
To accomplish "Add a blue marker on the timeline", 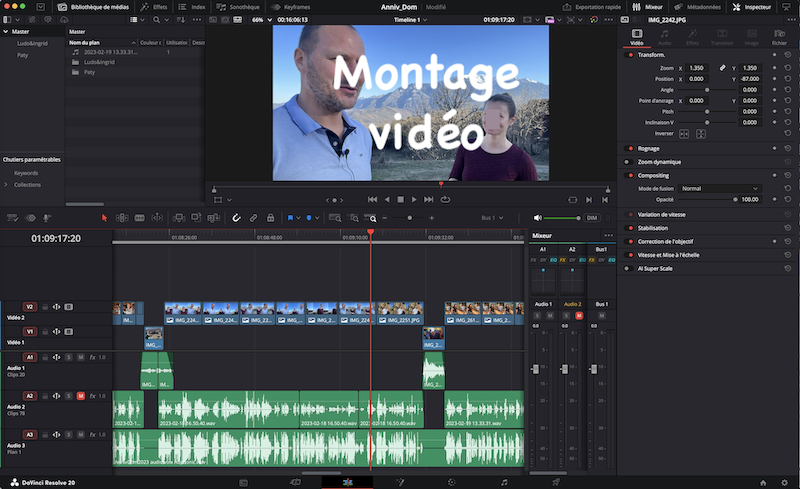I will tap(309, 218).
